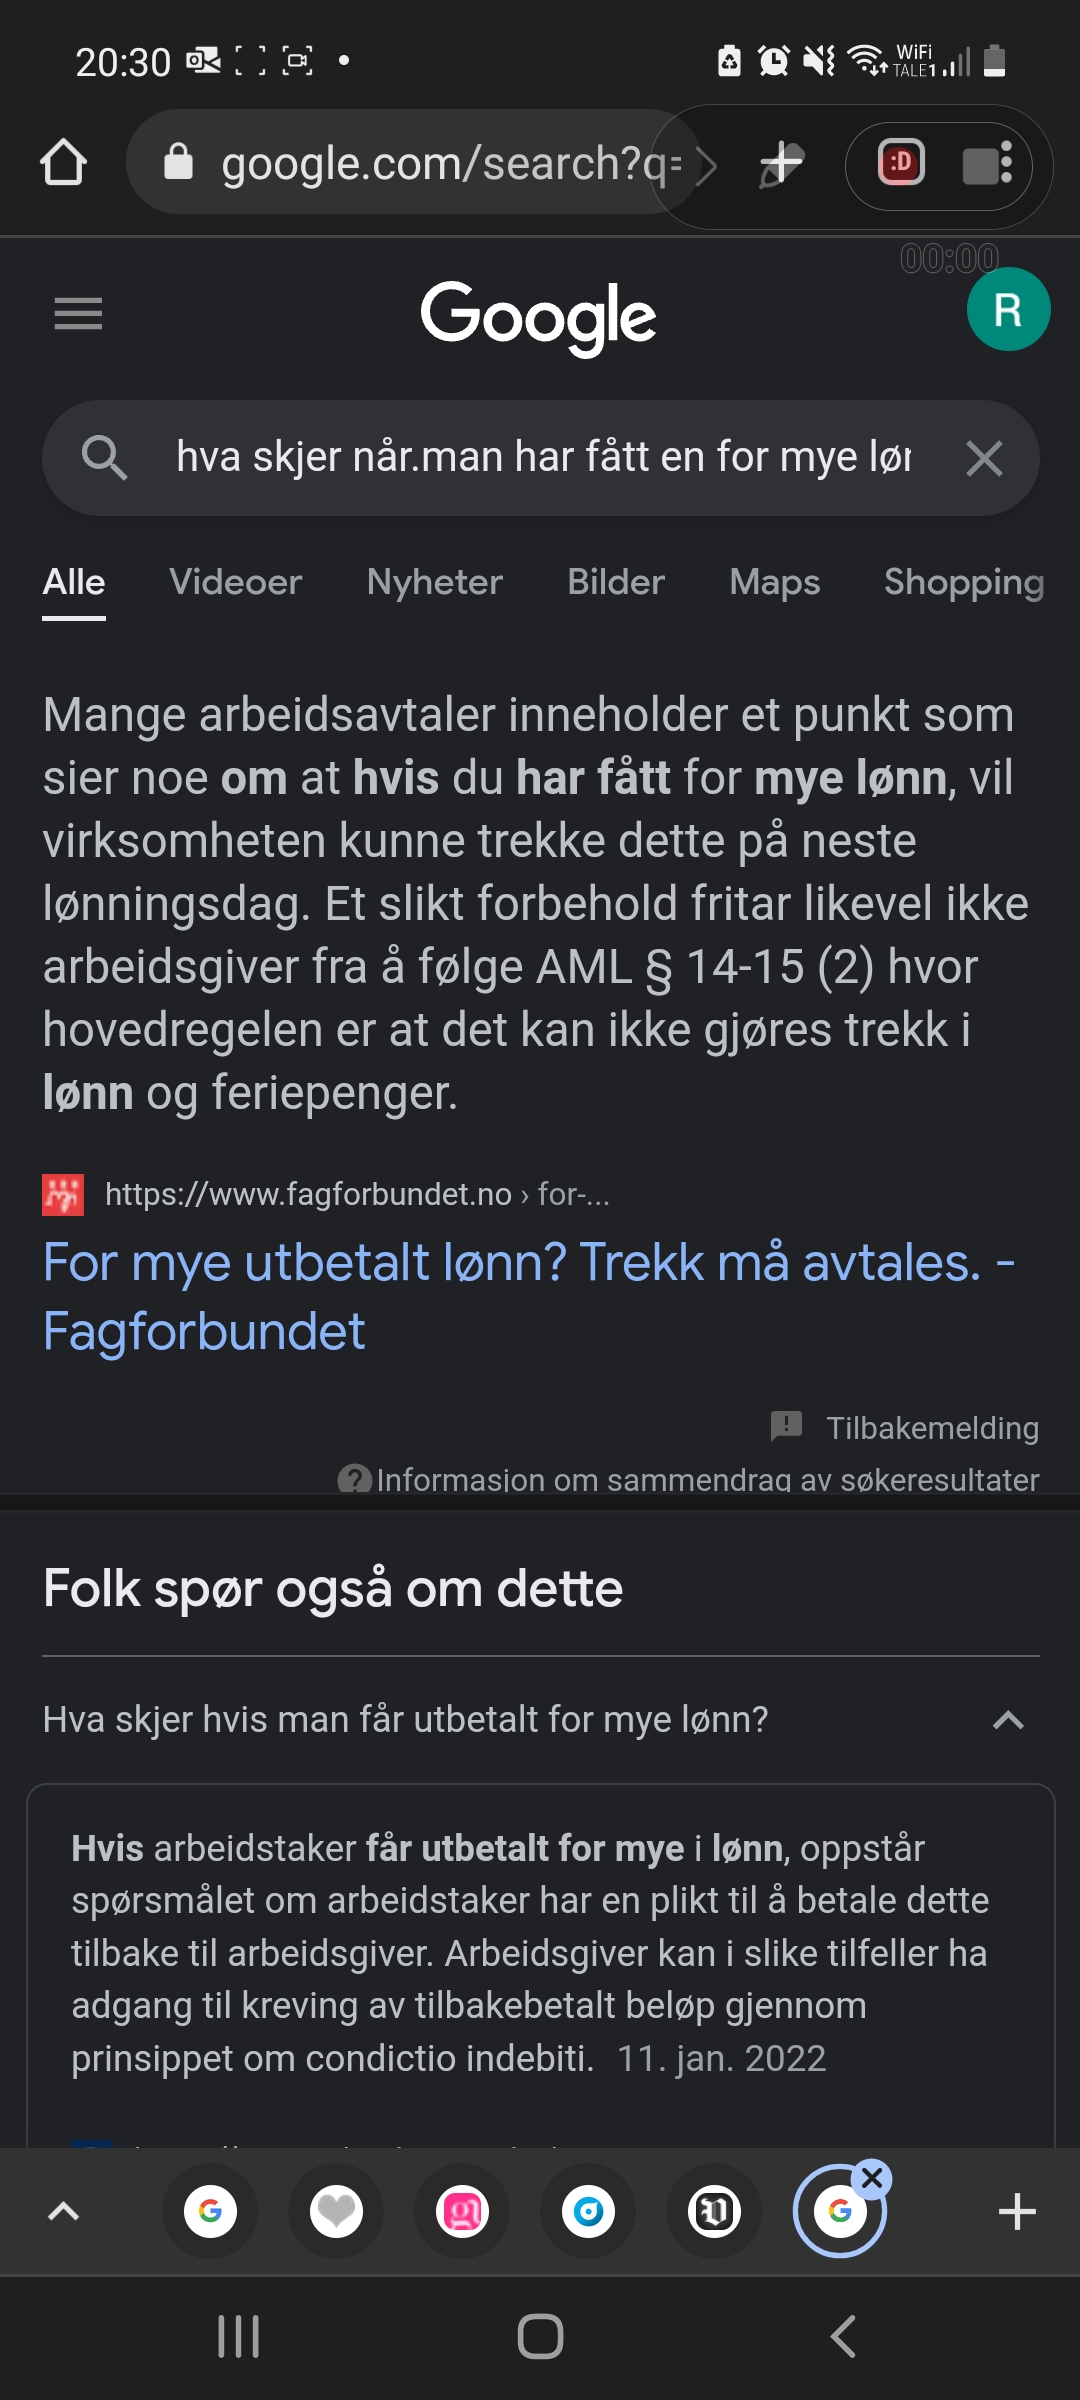Screen dimensions: 1080x2400
Task: Open the Google account avatar R
Action: (1007, 310)
